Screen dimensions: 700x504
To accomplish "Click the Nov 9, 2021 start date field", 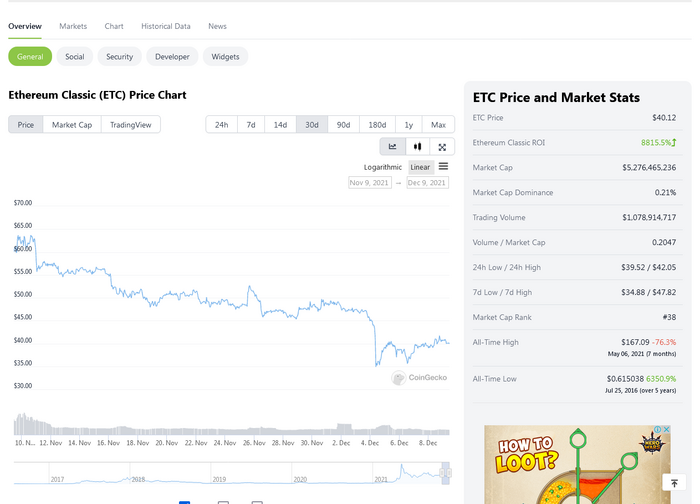I will [369, 183].
